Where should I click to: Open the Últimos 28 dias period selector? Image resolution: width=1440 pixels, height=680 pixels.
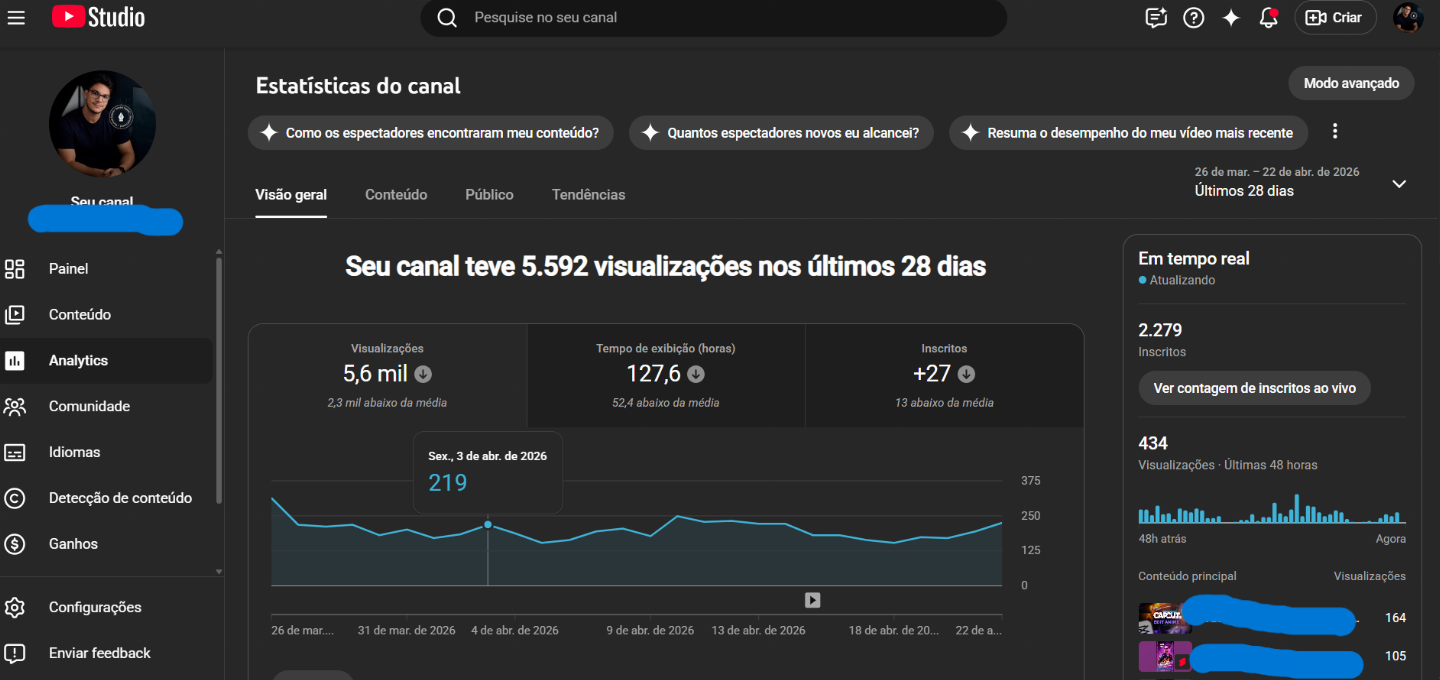point(1300,182)
